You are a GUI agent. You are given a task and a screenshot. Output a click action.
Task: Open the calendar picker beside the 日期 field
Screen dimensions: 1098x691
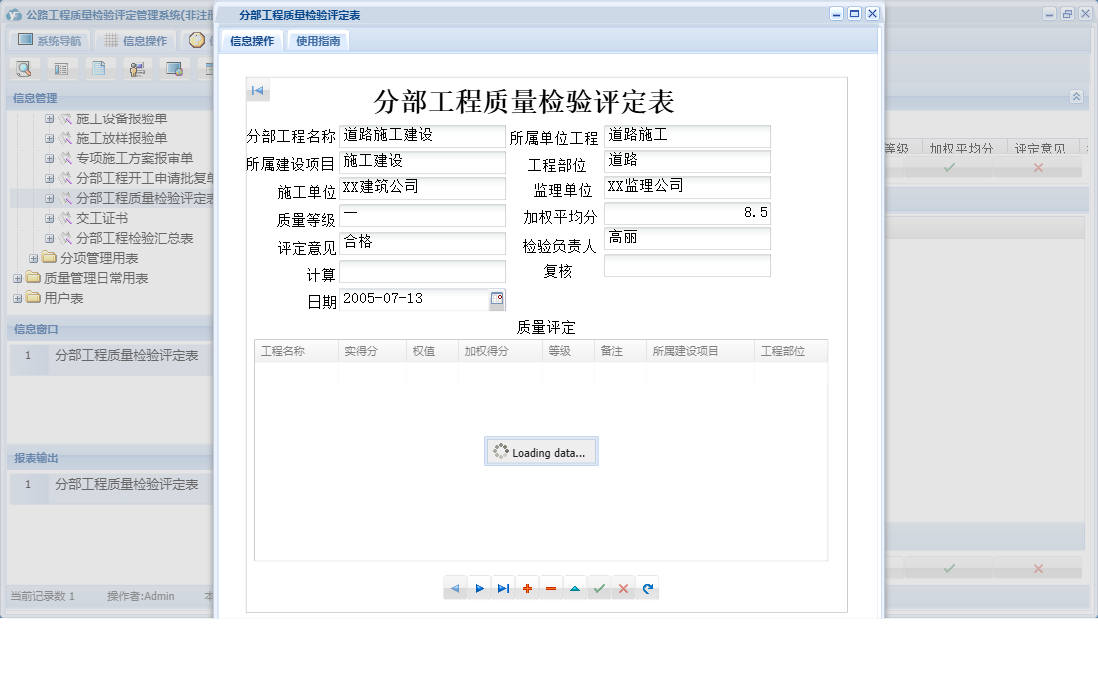click(x=497, y=299)
